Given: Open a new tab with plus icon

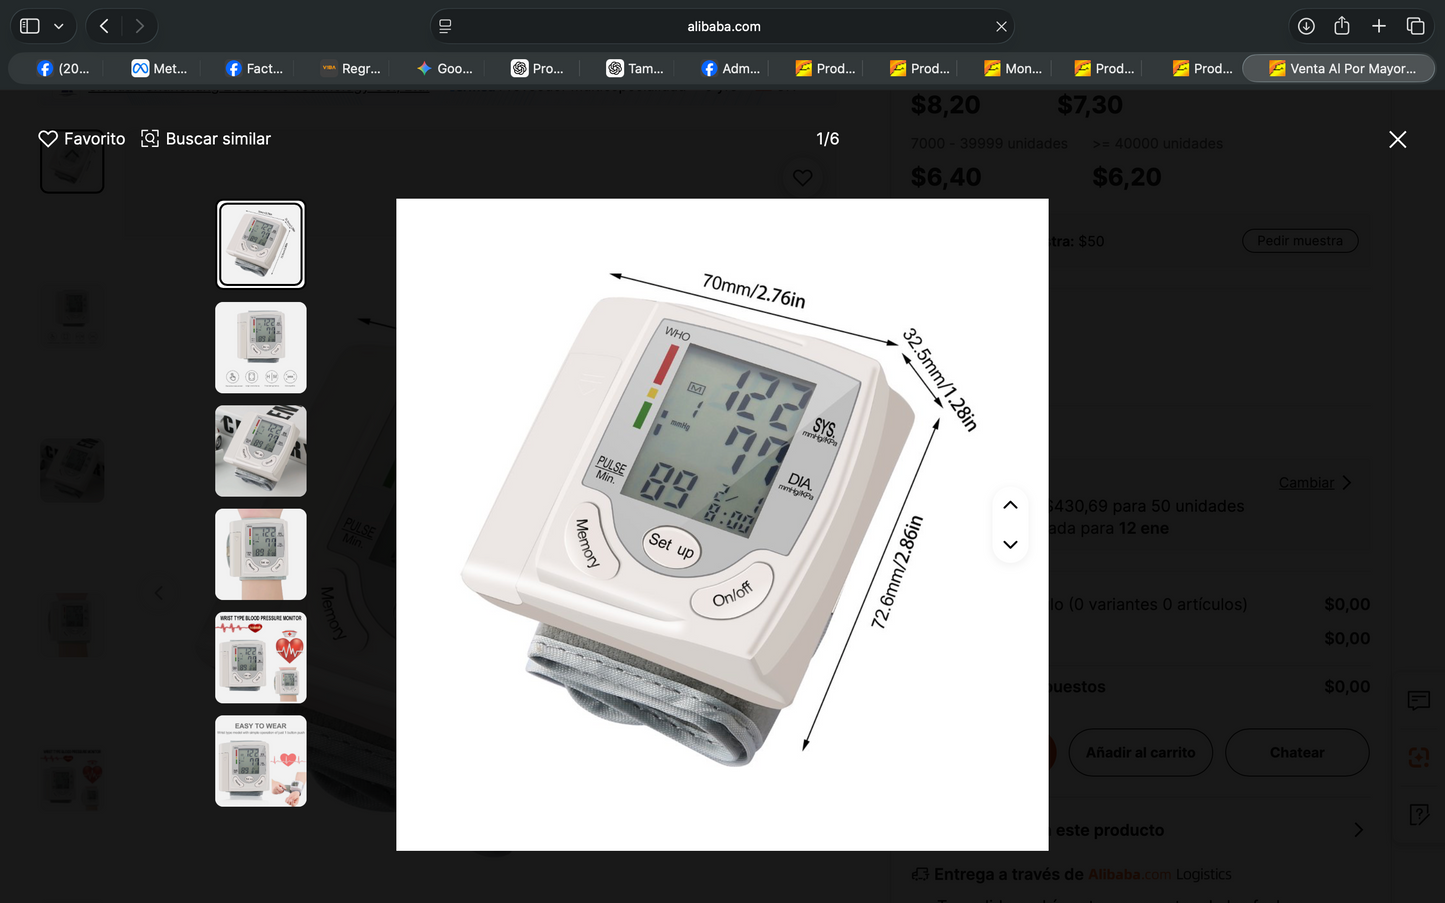Looking at the screenshot, I should coord(1379,26).
